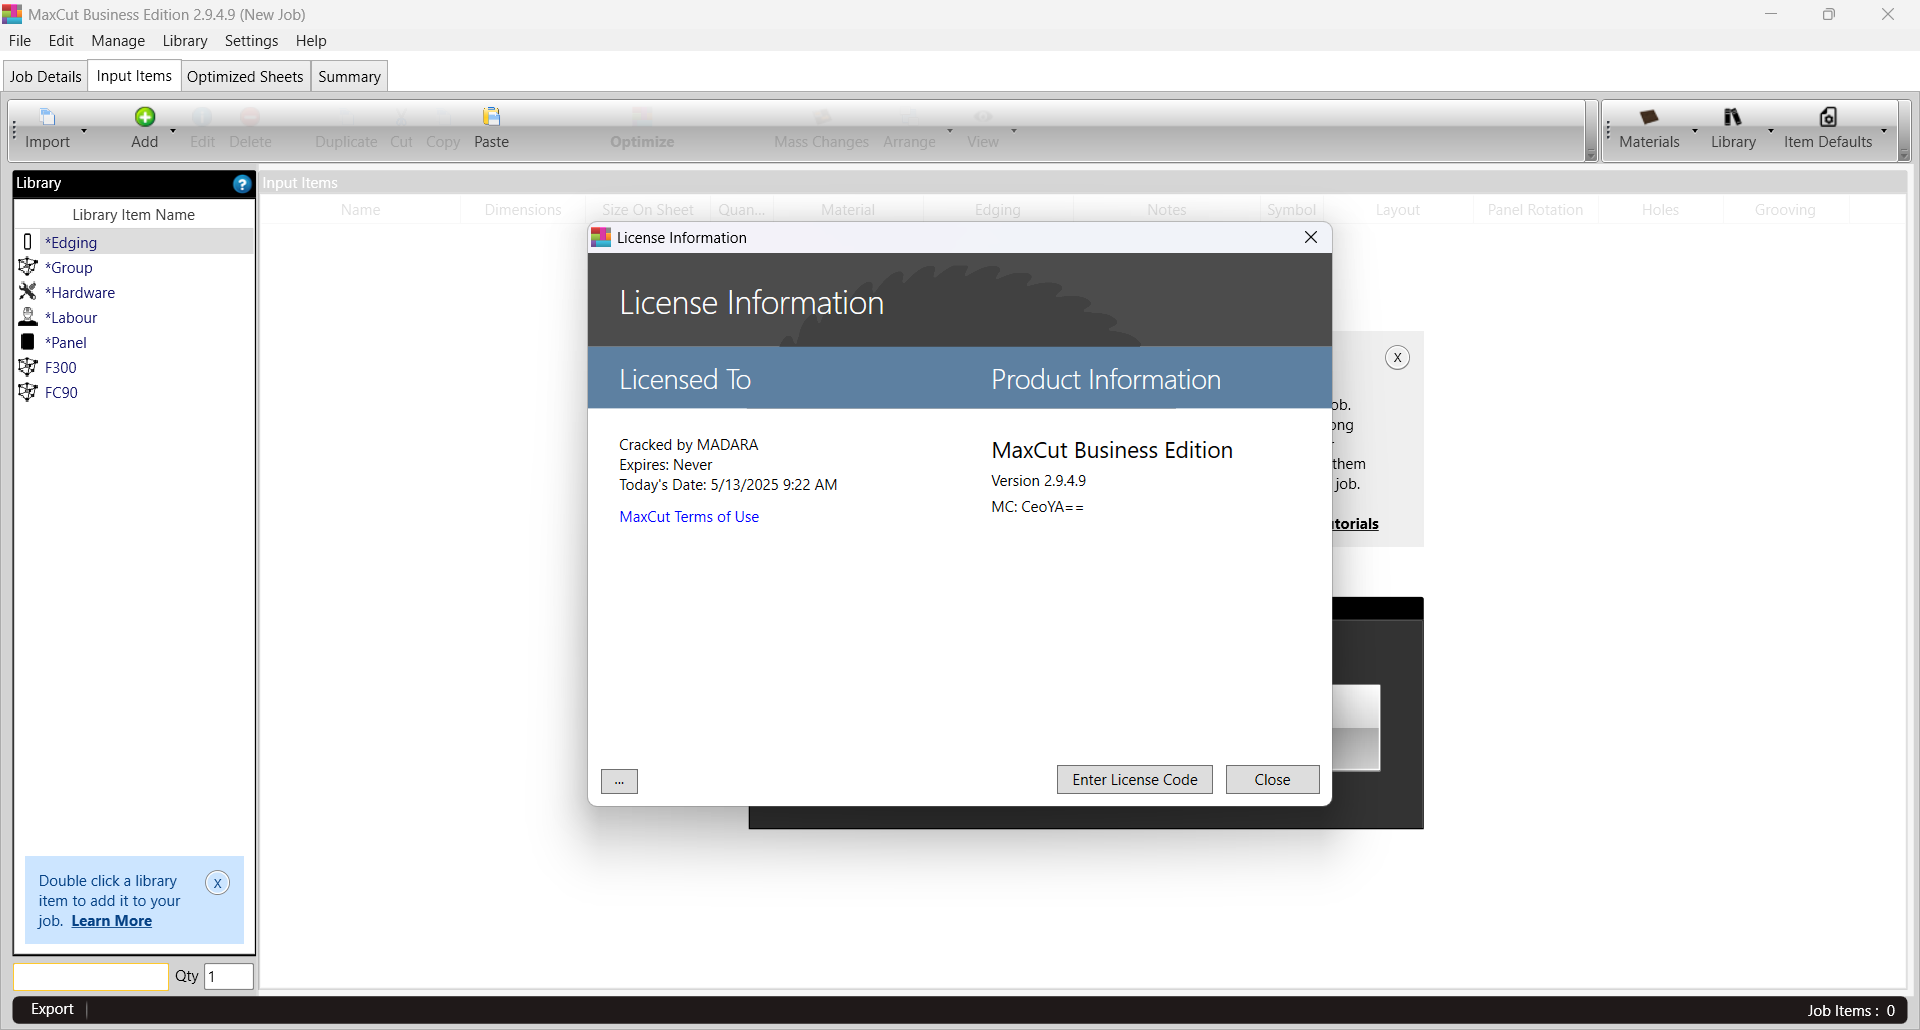Image resolution: width=1920 pixels, height=1030 pixels.
Task: Click the Arrange toolbar item
Action: [x=909, y=130]
